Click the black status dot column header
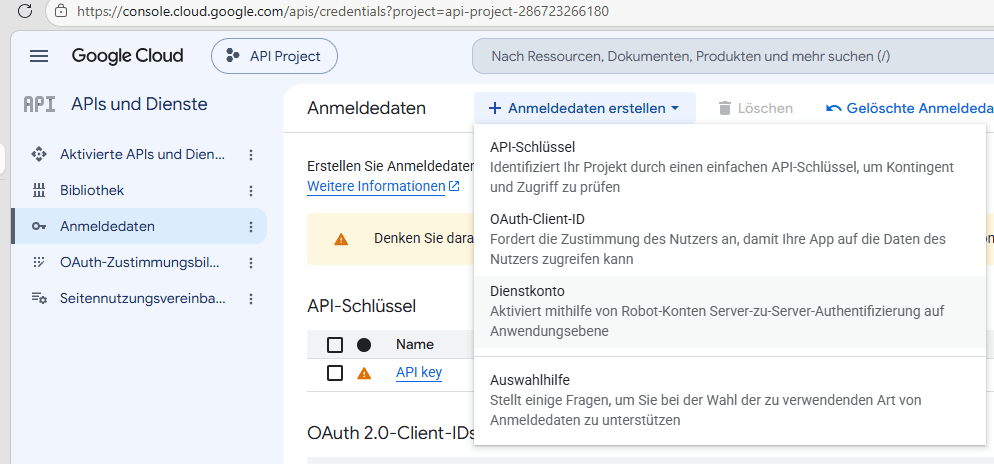The height and width of the screenshot is (464, 994). 364,345
